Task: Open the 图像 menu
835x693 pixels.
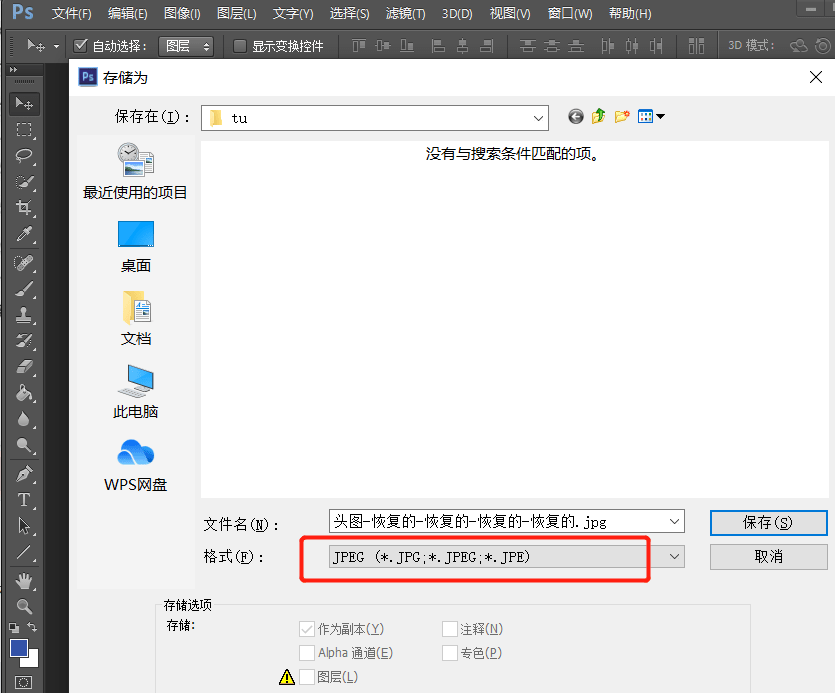Action: 182,13
